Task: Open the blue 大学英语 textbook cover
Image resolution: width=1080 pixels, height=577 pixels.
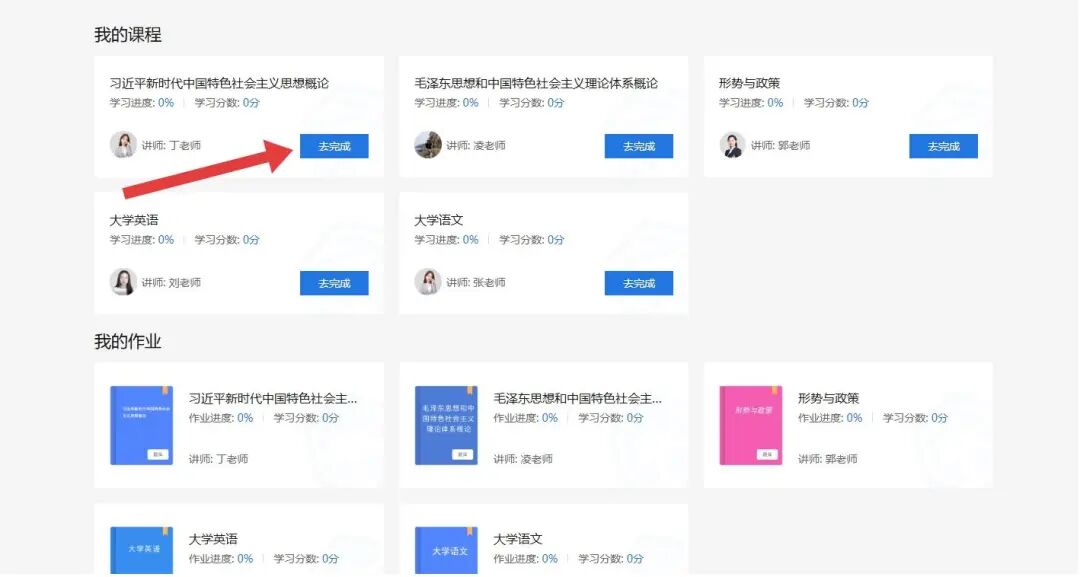Action: tap(140, 547)
